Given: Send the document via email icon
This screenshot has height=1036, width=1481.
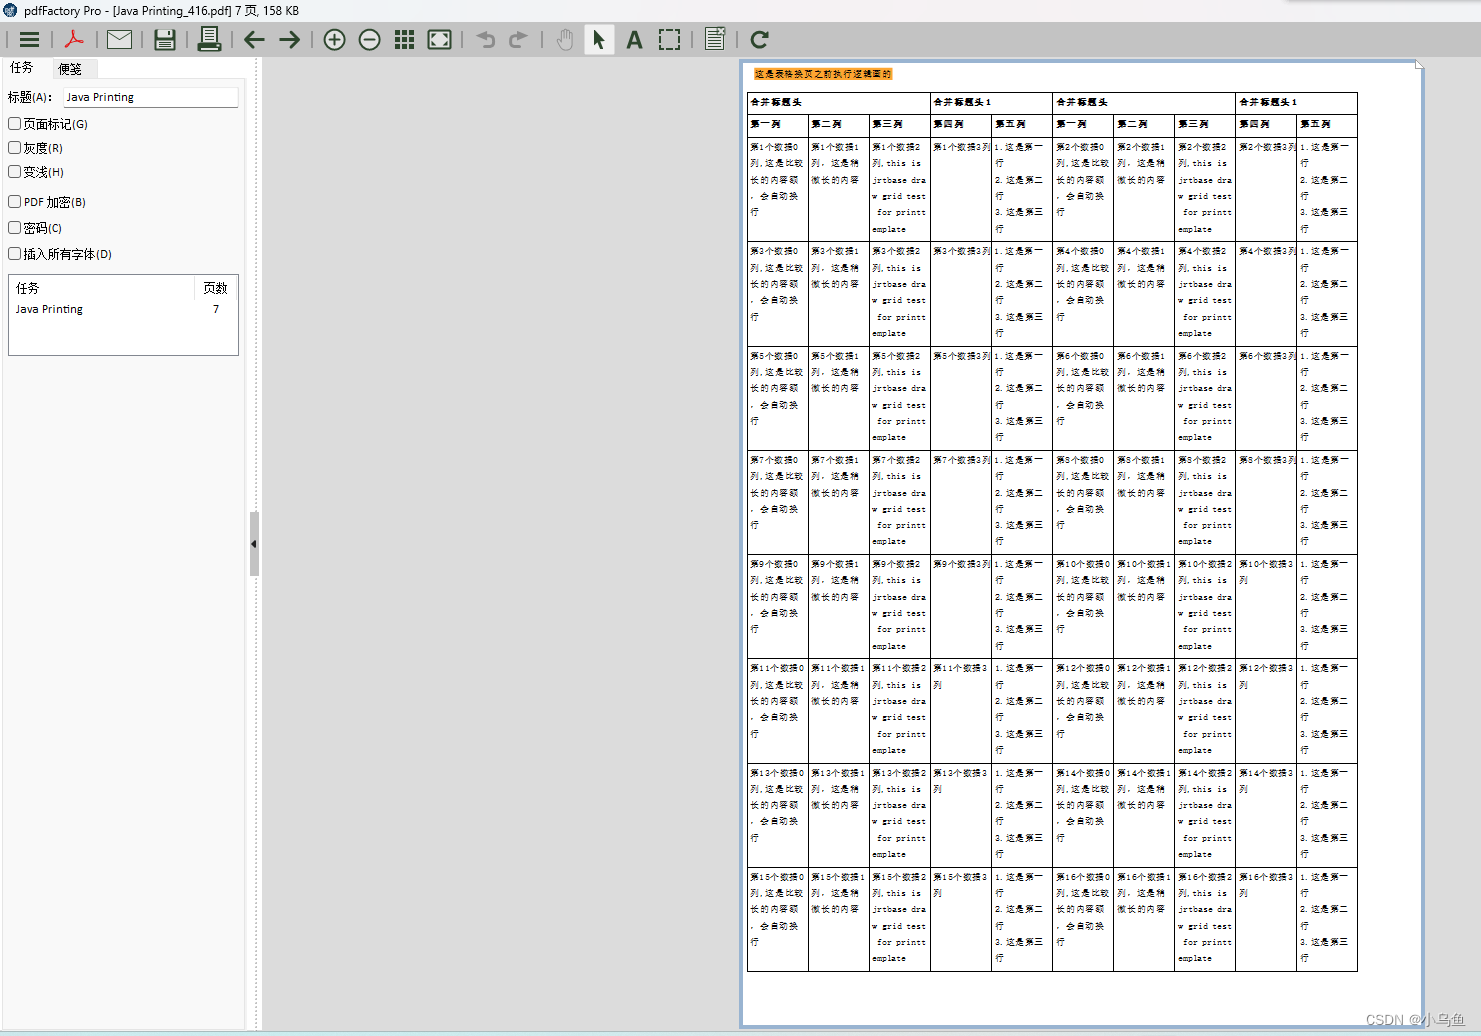Looking at the screenshot, I should (119, 40).
